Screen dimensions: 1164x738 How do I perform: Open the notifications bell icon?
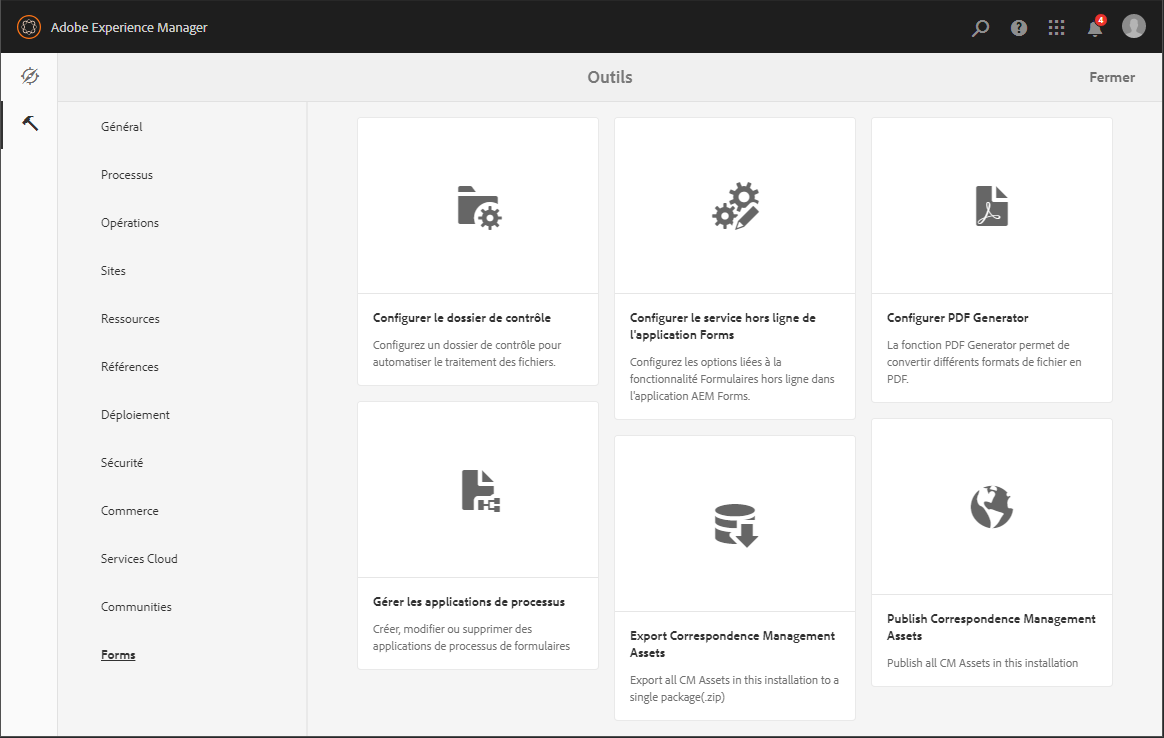[x=1095, y=27]
